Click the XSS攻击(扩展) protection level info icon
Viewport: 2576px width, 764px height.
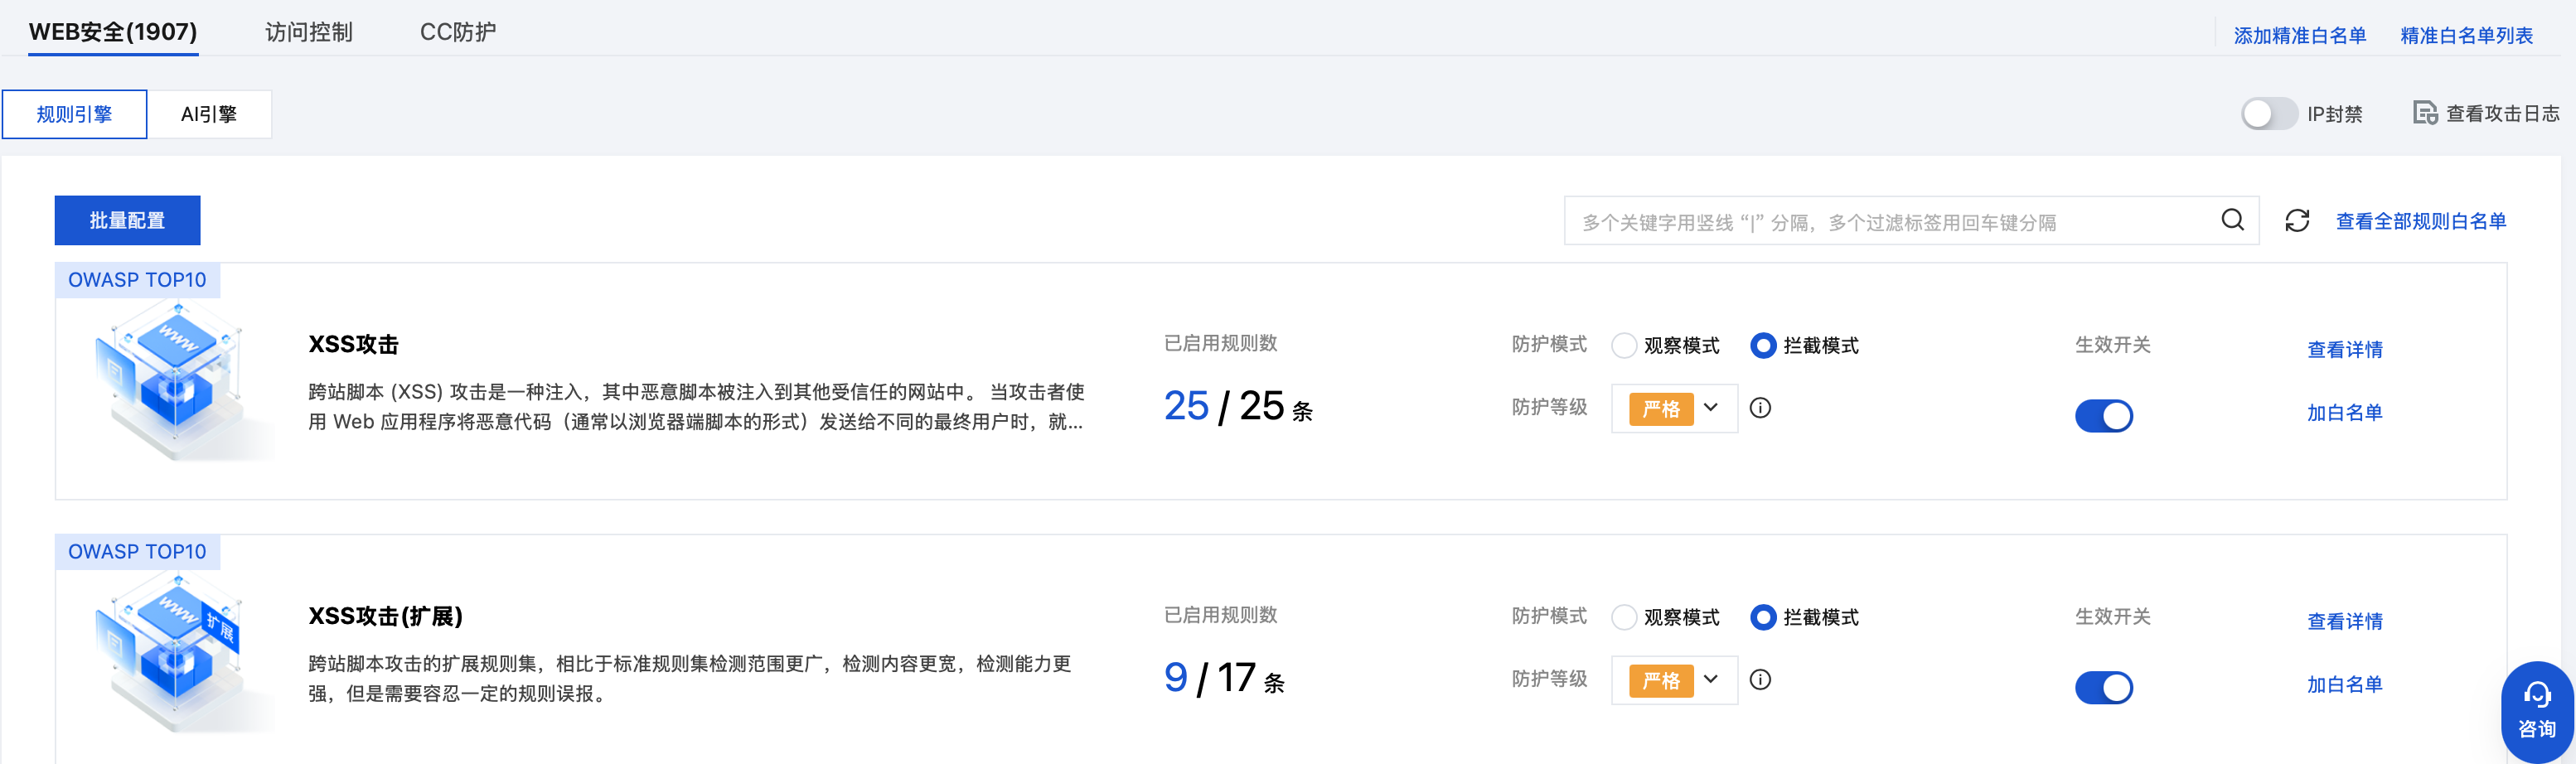[1760, 680]
